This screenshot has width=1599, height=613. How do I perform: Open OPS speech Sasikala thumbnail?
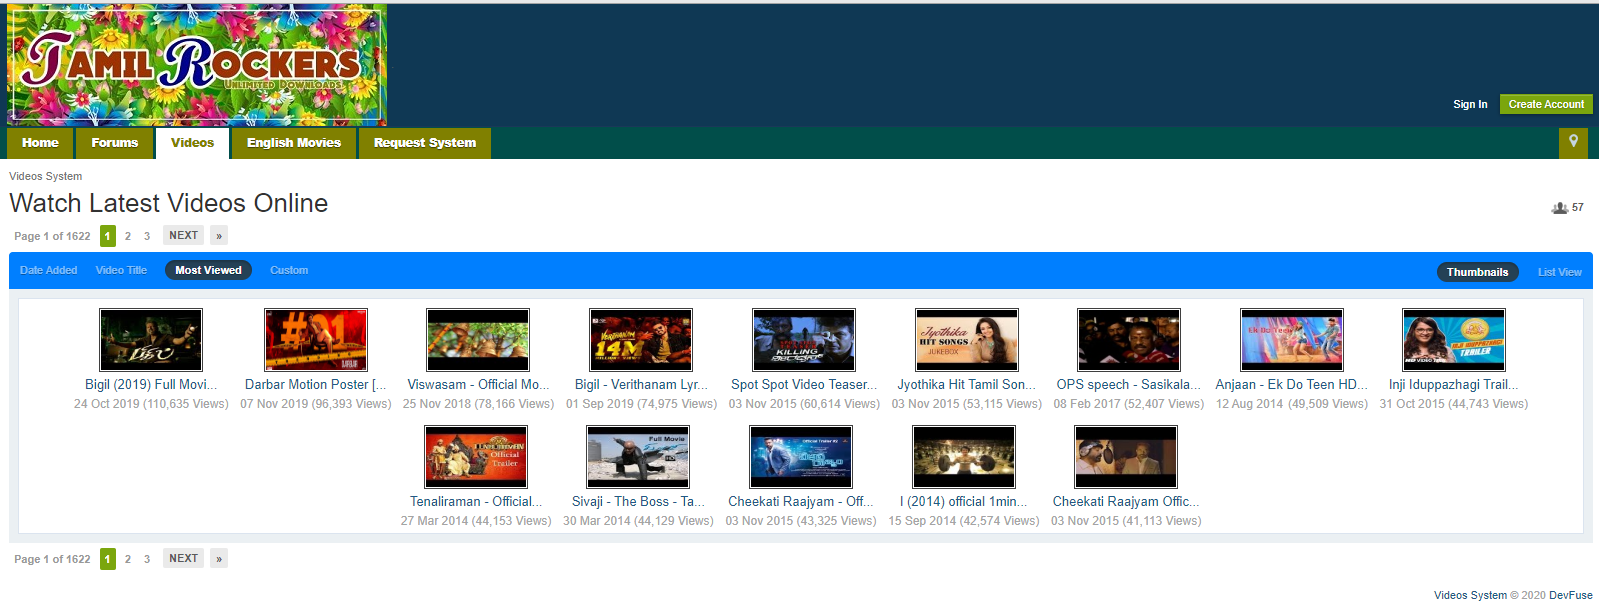[x=1129, y=340]
